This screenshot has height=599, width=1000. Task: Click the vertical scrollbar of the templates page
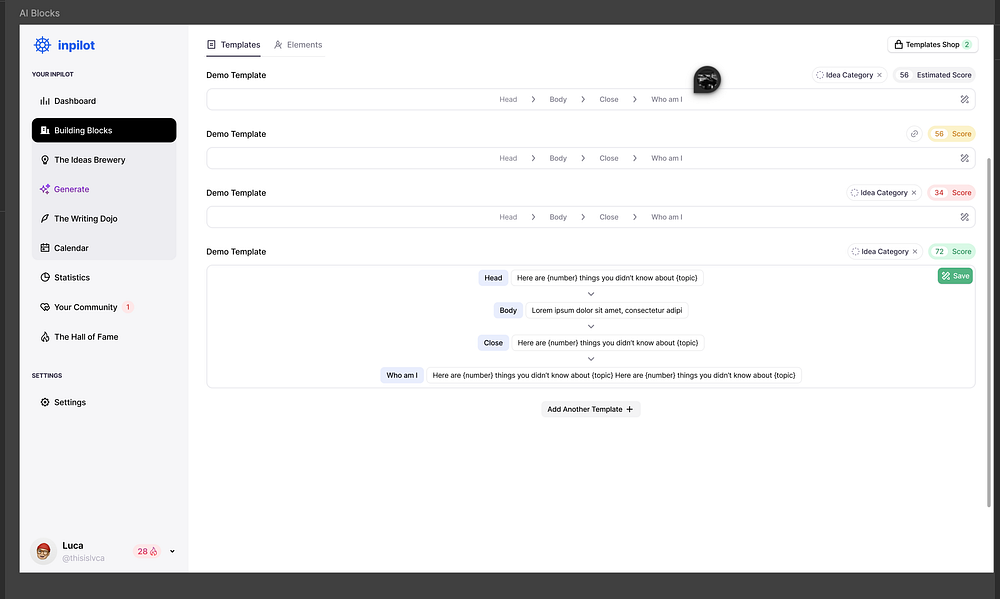989,332
